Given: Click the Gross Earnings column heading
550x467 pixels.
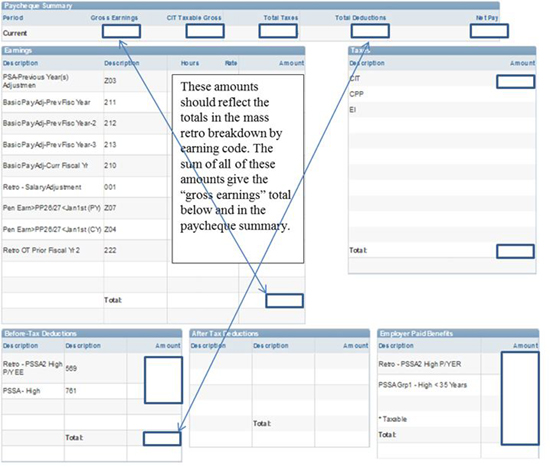Looking at the screenshot, I should click(114, 18).
